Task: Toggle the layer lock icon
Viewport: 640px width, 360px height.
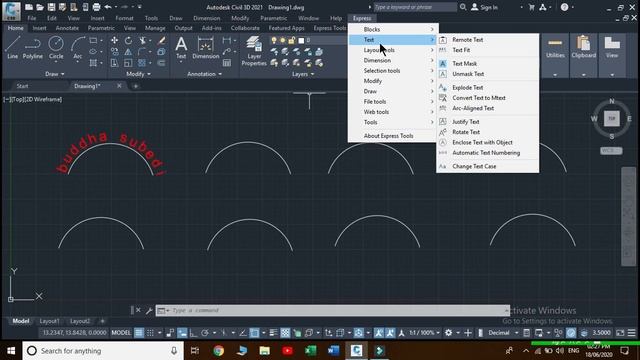Action: point(291,40)
